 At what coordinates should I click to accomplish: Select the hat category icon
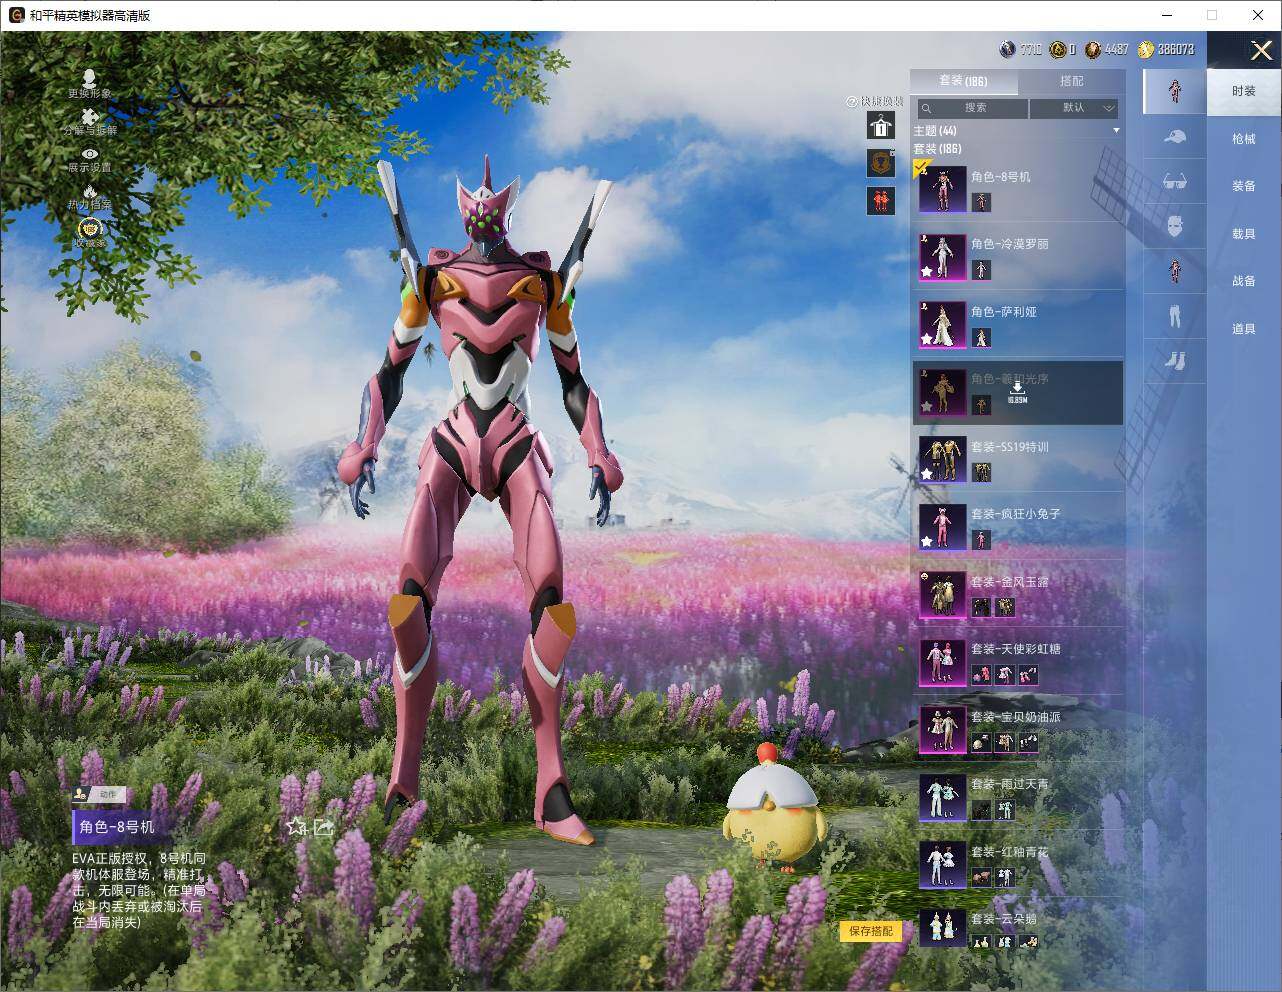pos(1175,137)
